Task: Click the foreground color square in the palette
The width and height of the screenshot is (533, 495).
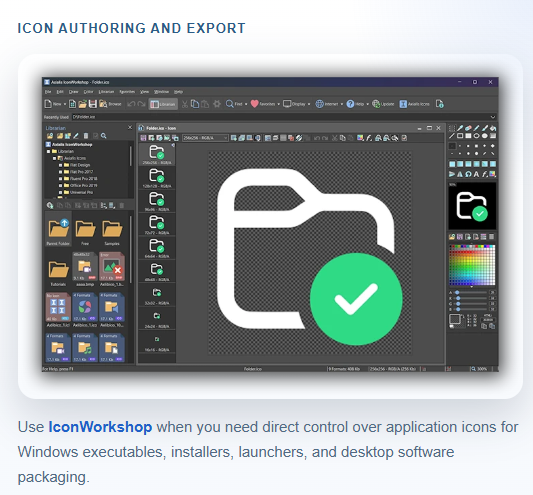Action: pyautogui.click(x=454, y=319)
